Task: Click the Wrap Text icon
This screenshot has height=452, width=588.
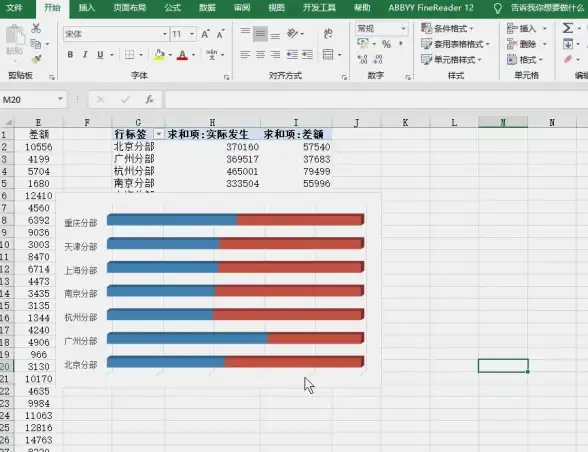Action: (328, 34)
